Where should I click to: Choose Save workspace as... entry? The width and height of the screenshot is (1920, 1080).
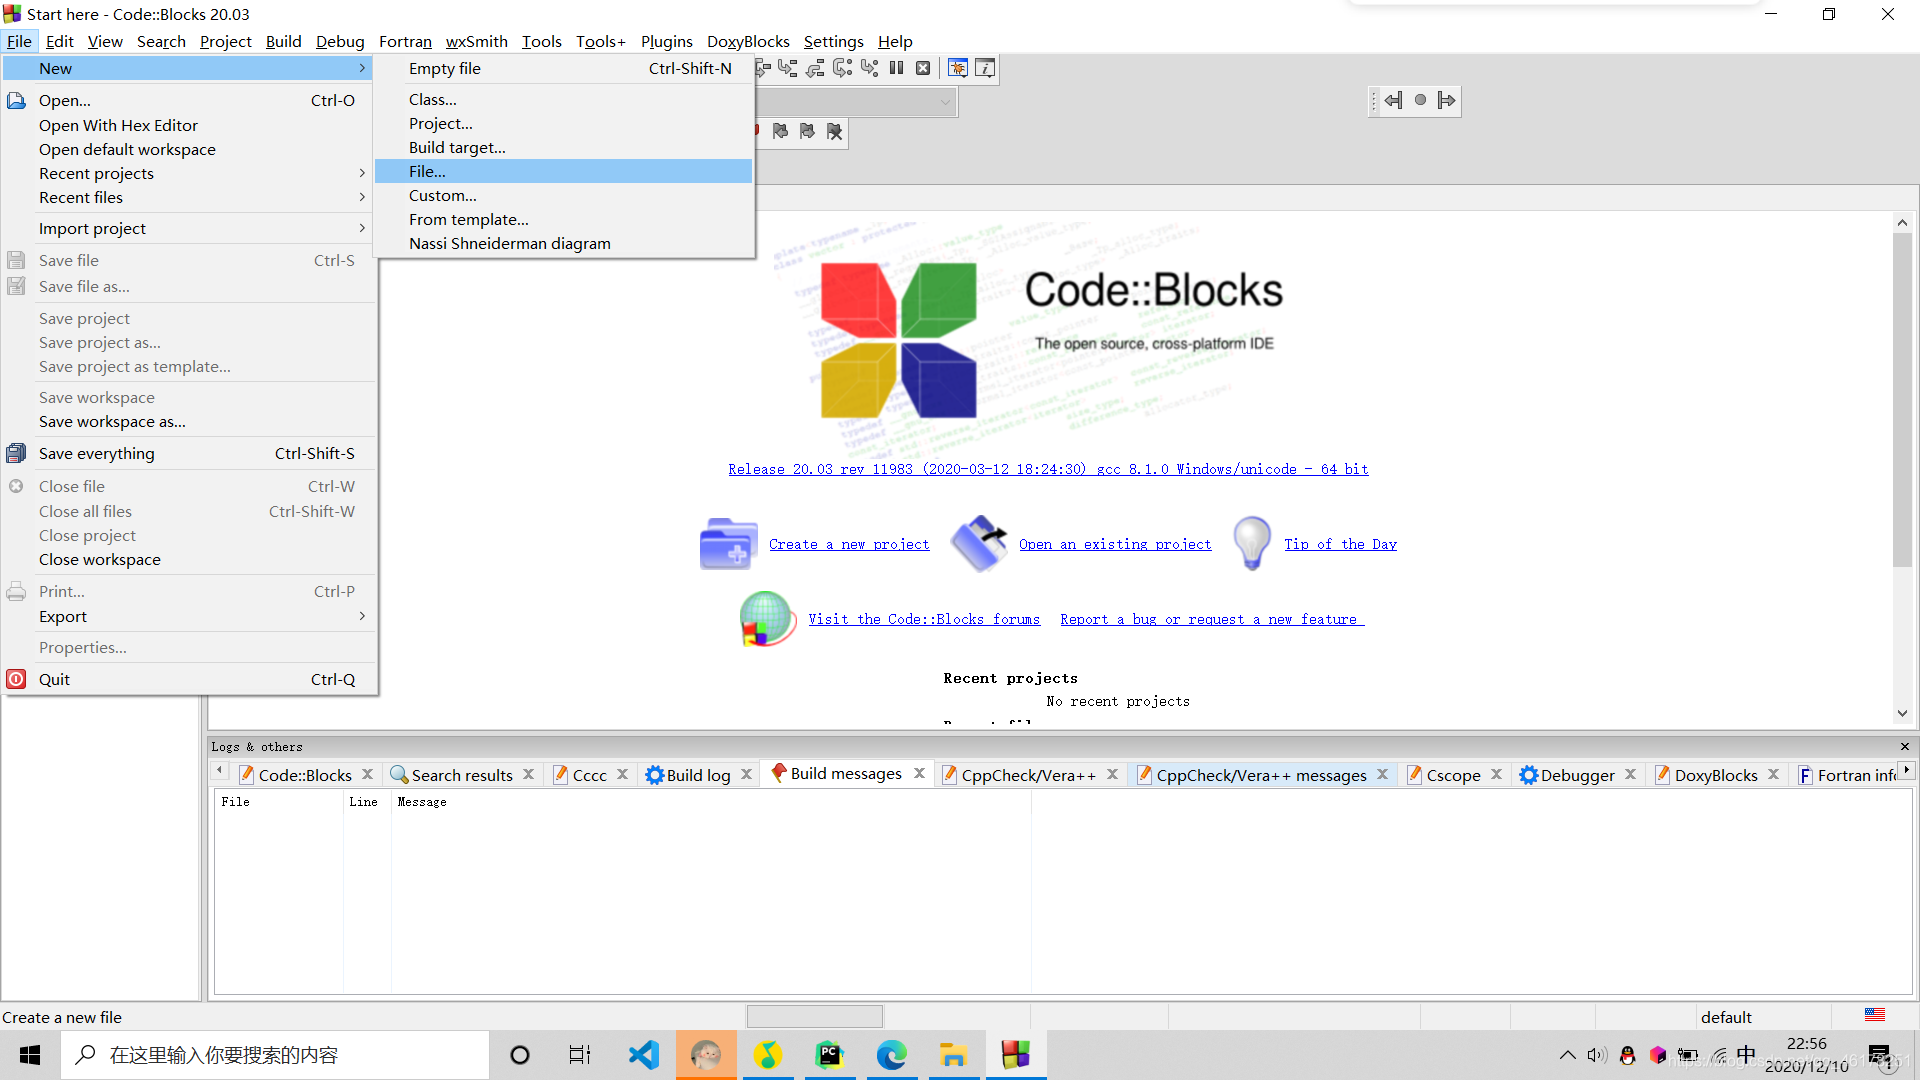[x=189, y=421]
